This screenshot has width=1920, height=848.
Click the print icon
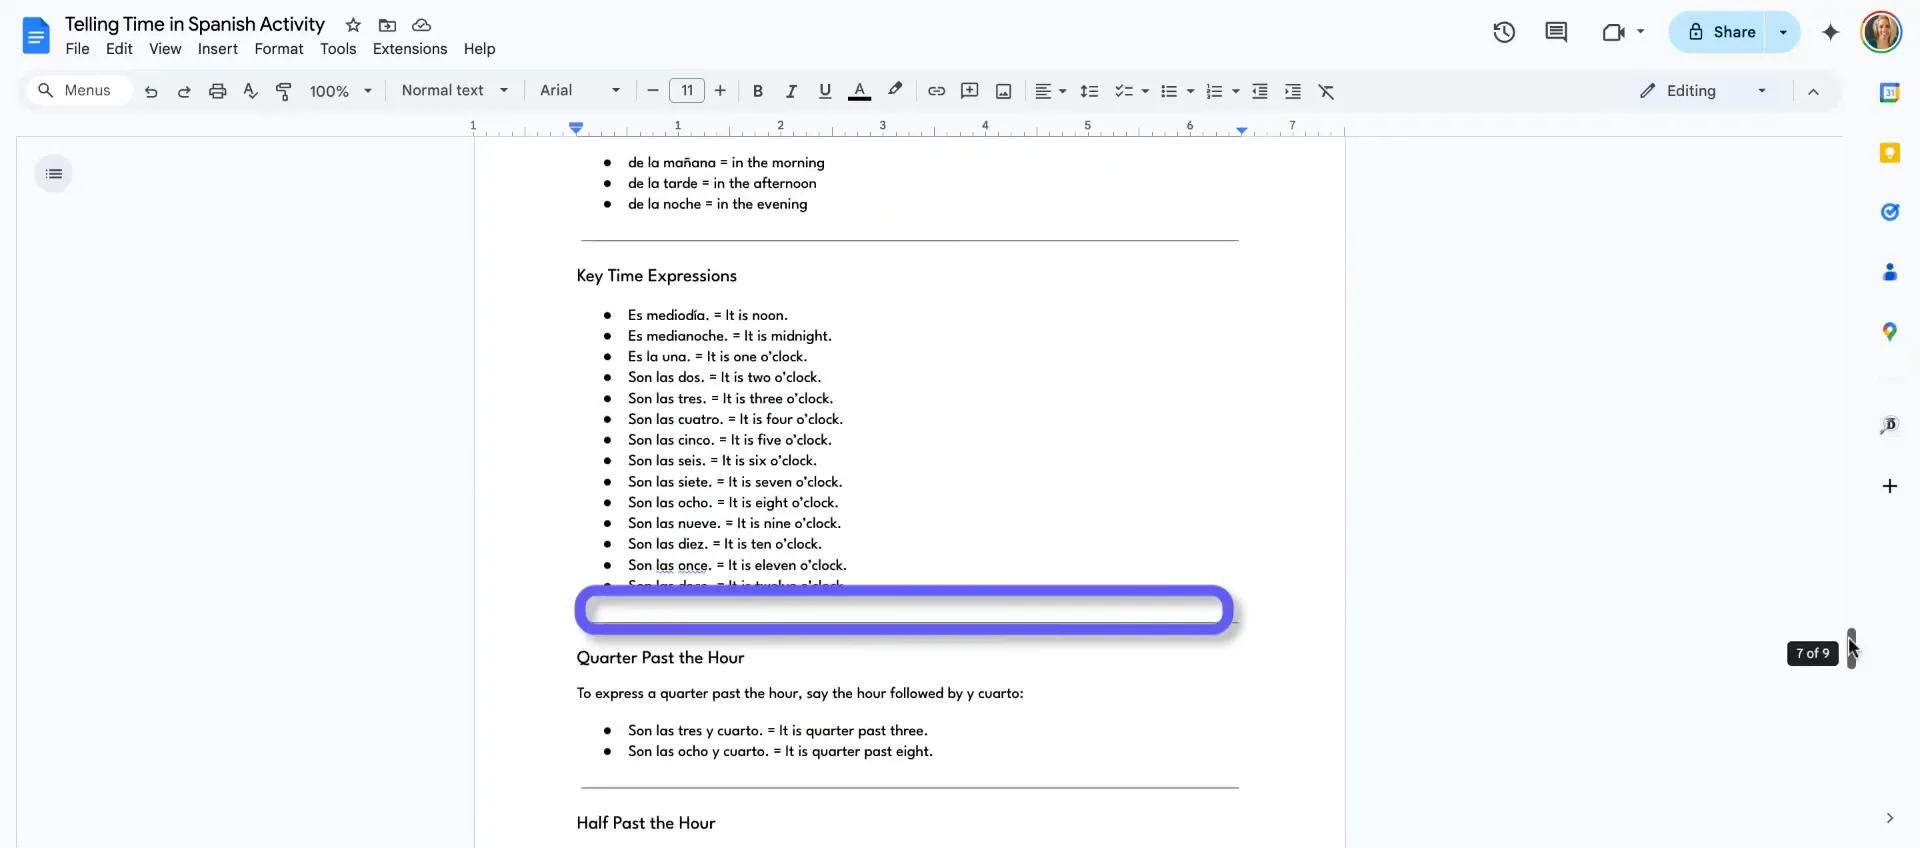coord(217,91)
